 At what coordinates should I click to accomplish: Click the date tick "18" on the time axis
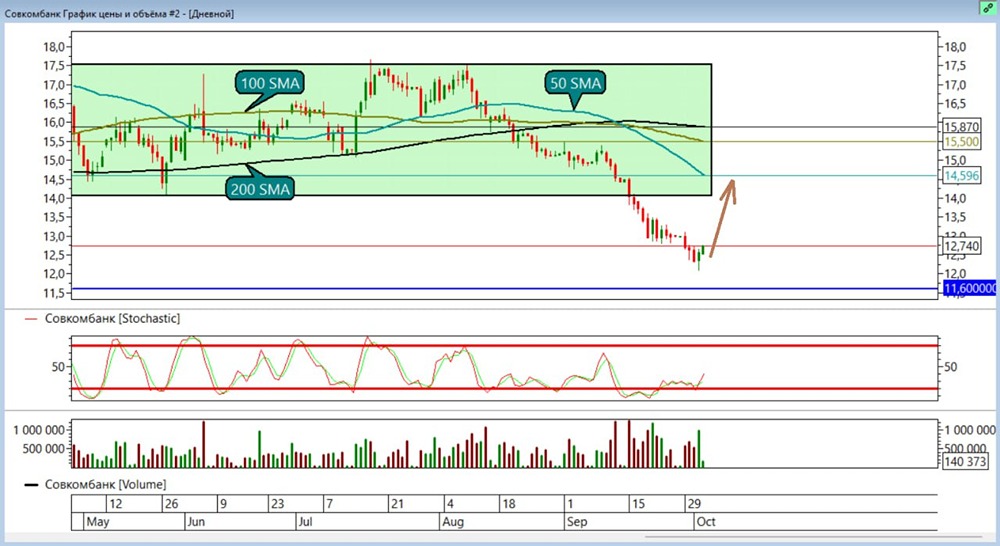point(508,504)
